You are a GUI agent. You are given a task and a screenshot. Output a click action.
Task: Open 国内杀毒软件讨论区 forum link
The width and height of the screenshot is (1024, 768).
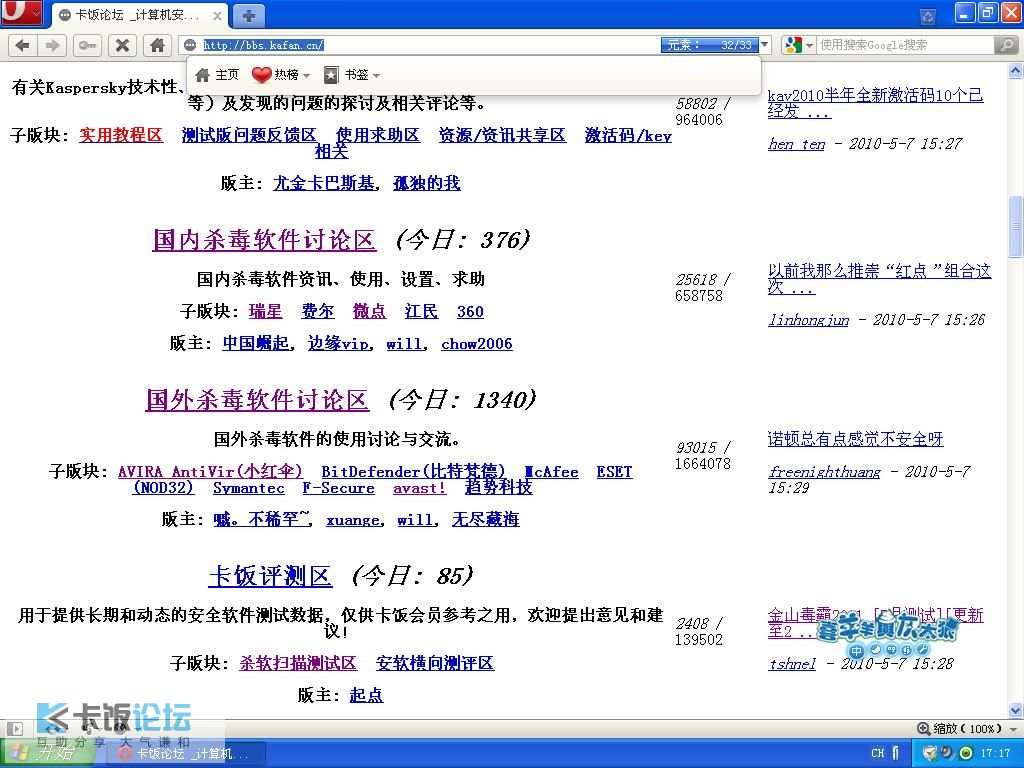click(x=264, y=240)
